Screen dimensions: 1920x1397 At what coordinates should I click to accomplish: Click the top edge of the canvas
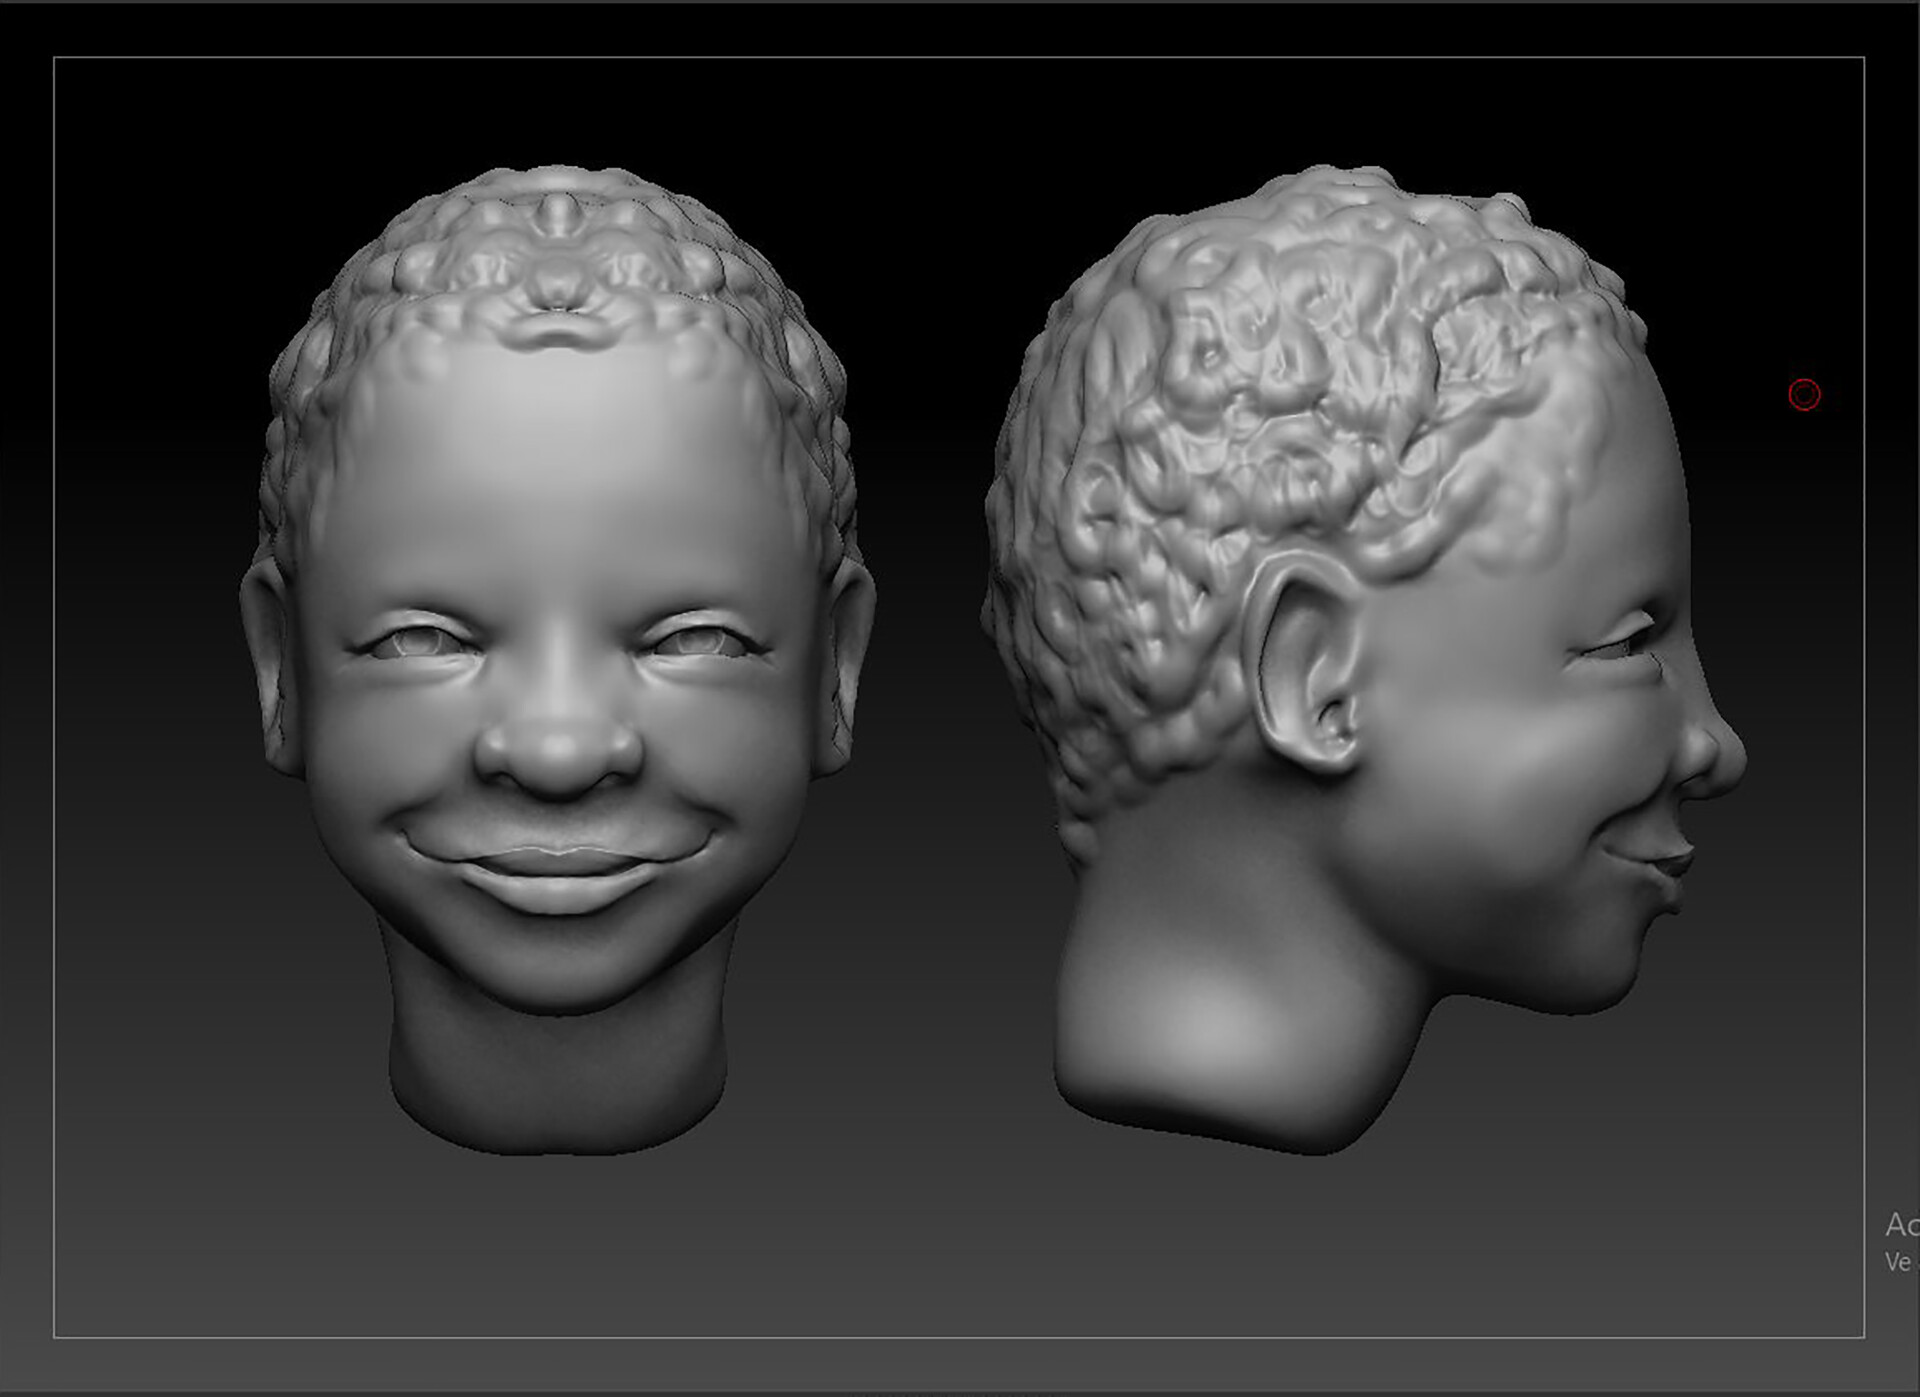click(960, 58)
